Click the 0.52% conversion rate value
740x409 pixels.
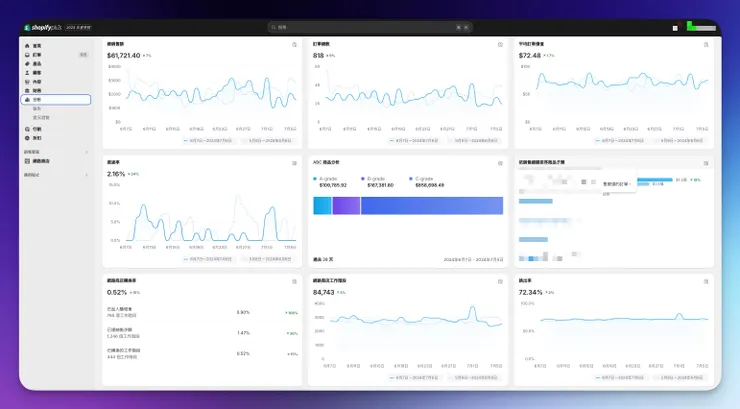pos(117,292)
